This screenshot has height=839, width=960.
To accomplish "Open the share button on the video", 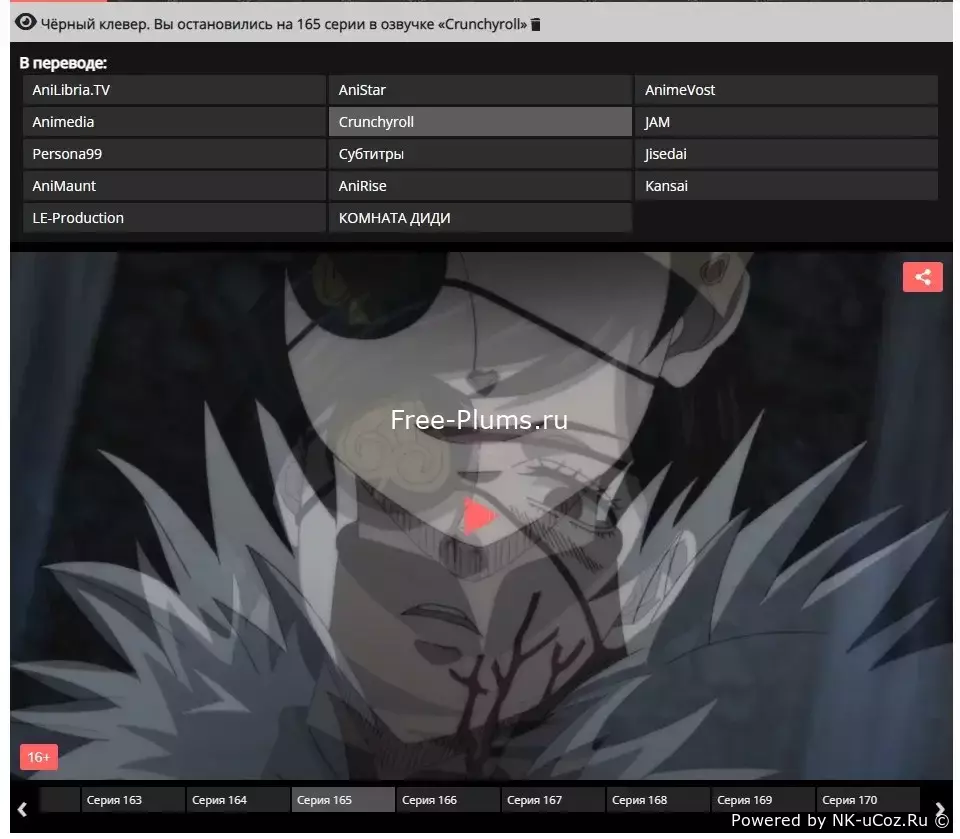I will (923, 277).
